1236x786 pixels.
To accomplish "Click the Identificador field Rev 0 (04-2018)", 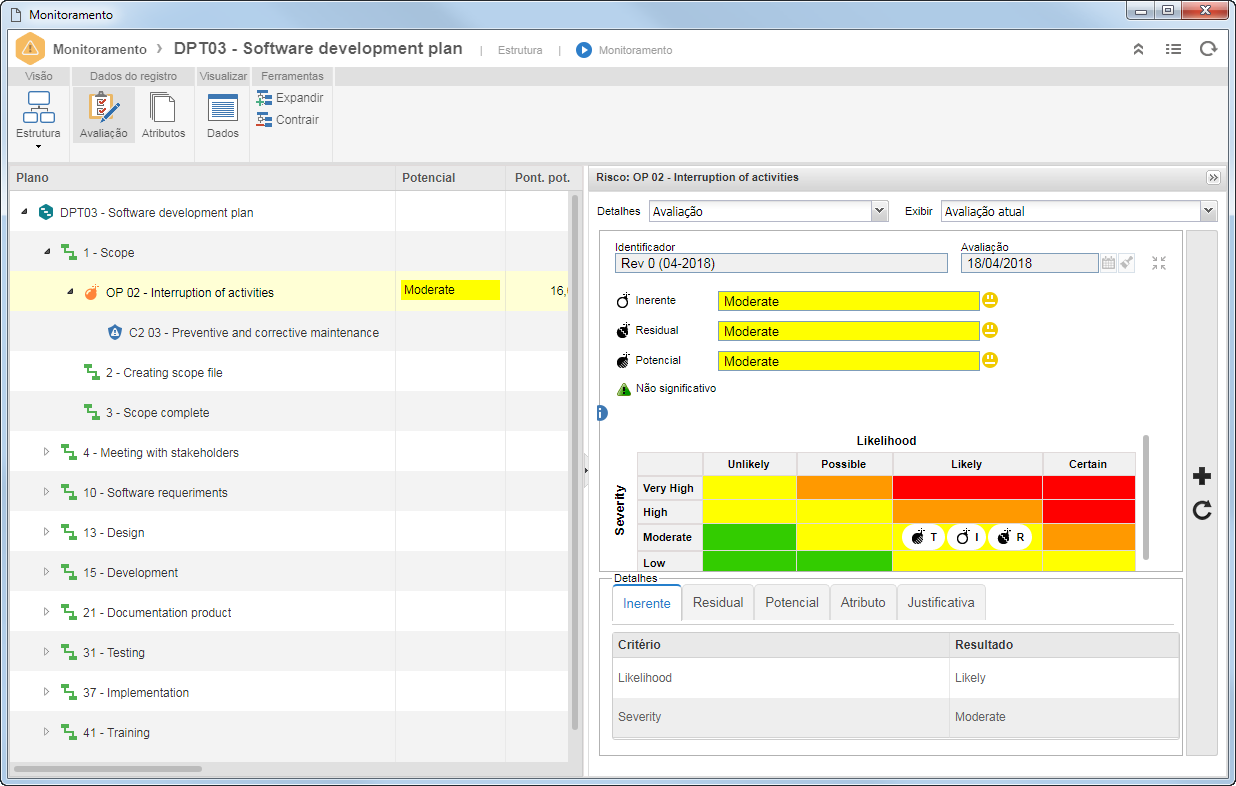I will 781,263.
